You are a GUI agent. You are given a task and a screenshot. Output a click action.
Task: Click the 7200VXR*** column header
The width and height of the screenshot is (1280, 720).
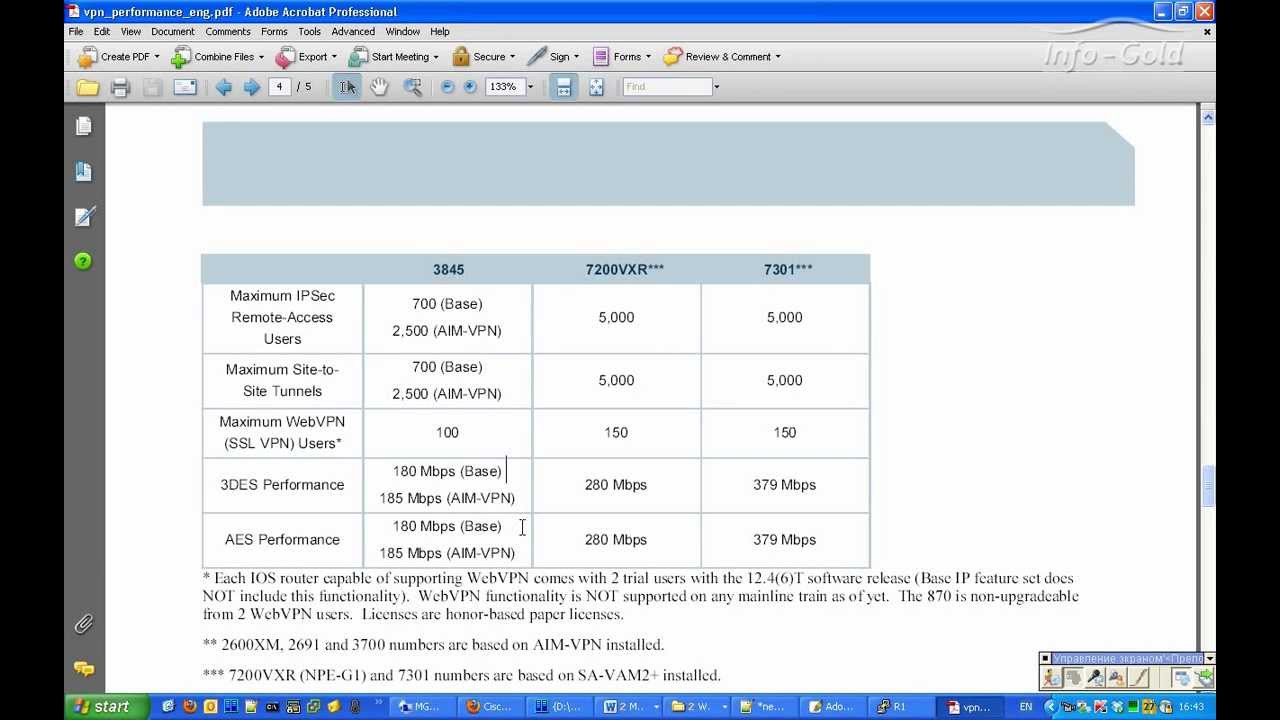625,270
